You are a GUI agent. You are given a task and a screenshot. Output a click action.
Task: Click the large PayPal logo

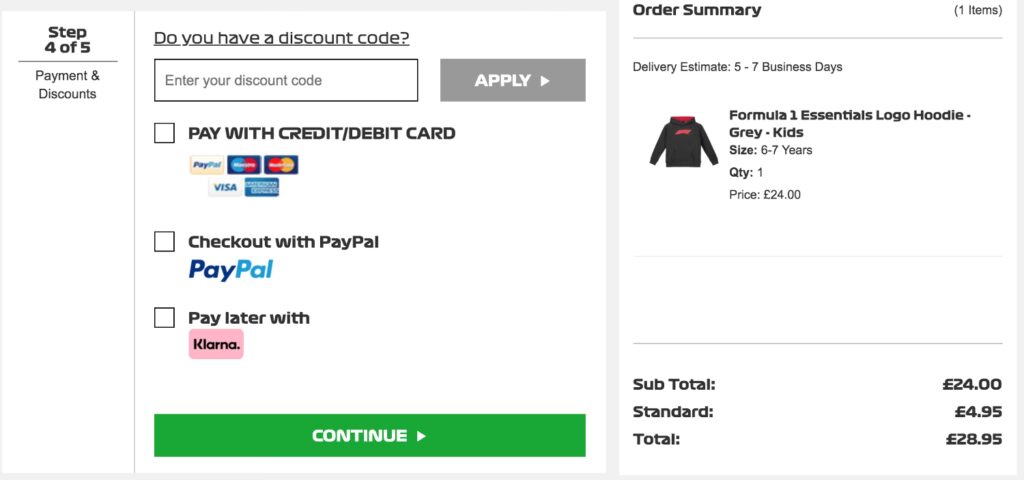coord(231,269)
